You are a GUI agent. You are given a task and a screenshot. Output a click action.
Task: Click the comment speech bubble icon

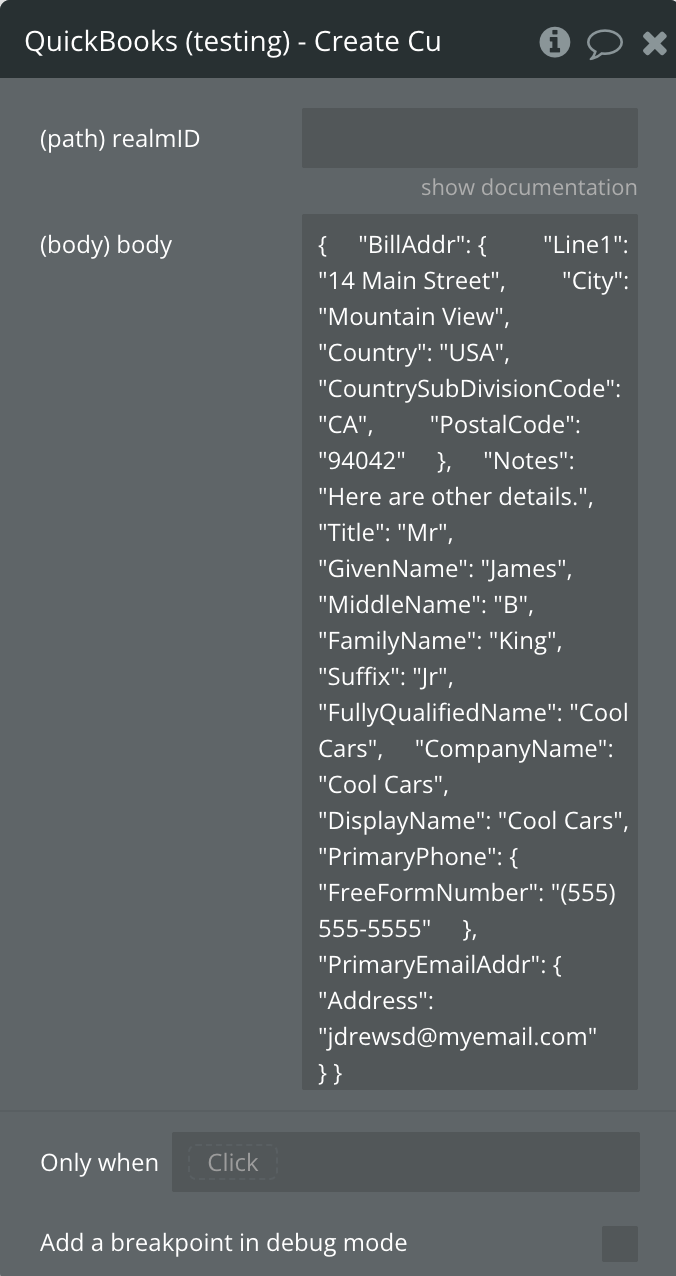tap(604, 43)
